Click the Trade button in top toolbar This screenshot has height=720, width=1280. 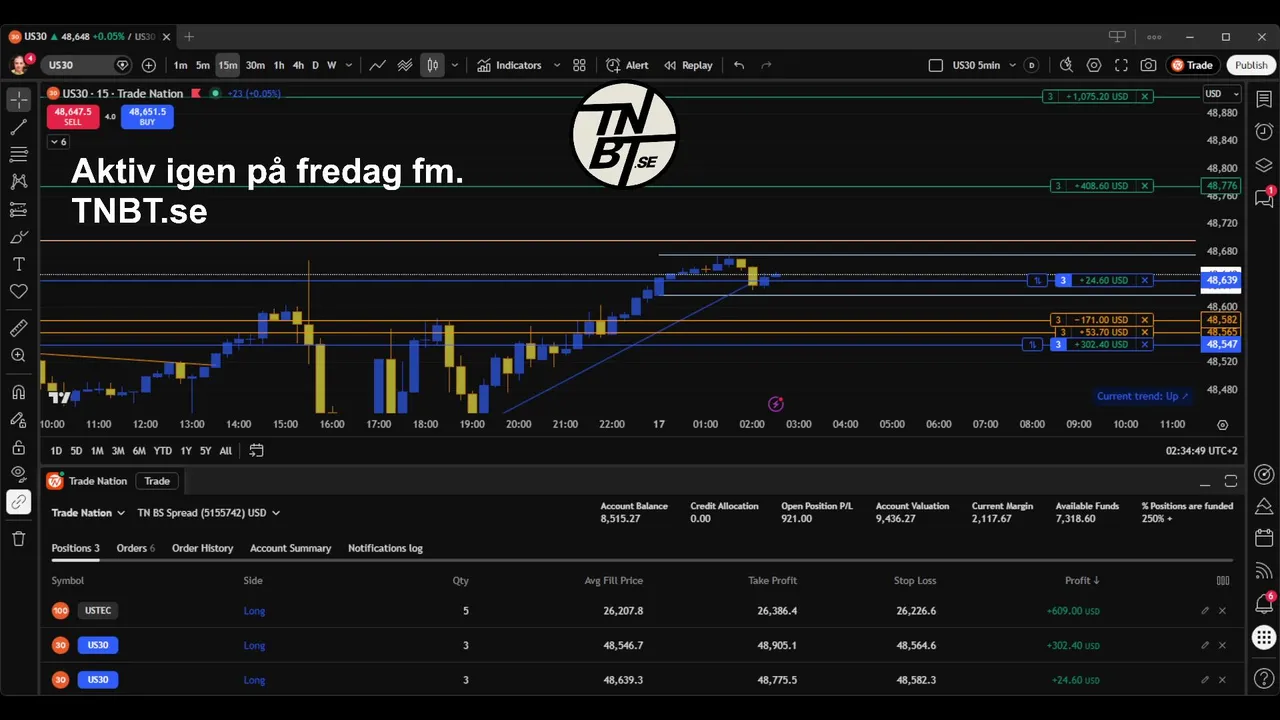click(x=1192, y=65)
